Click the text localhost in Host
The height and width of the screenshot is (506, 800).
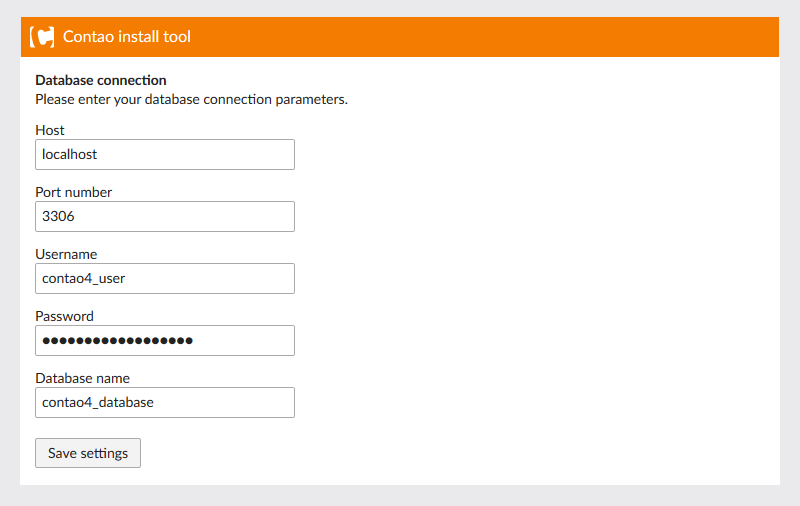tap(69, 154)
